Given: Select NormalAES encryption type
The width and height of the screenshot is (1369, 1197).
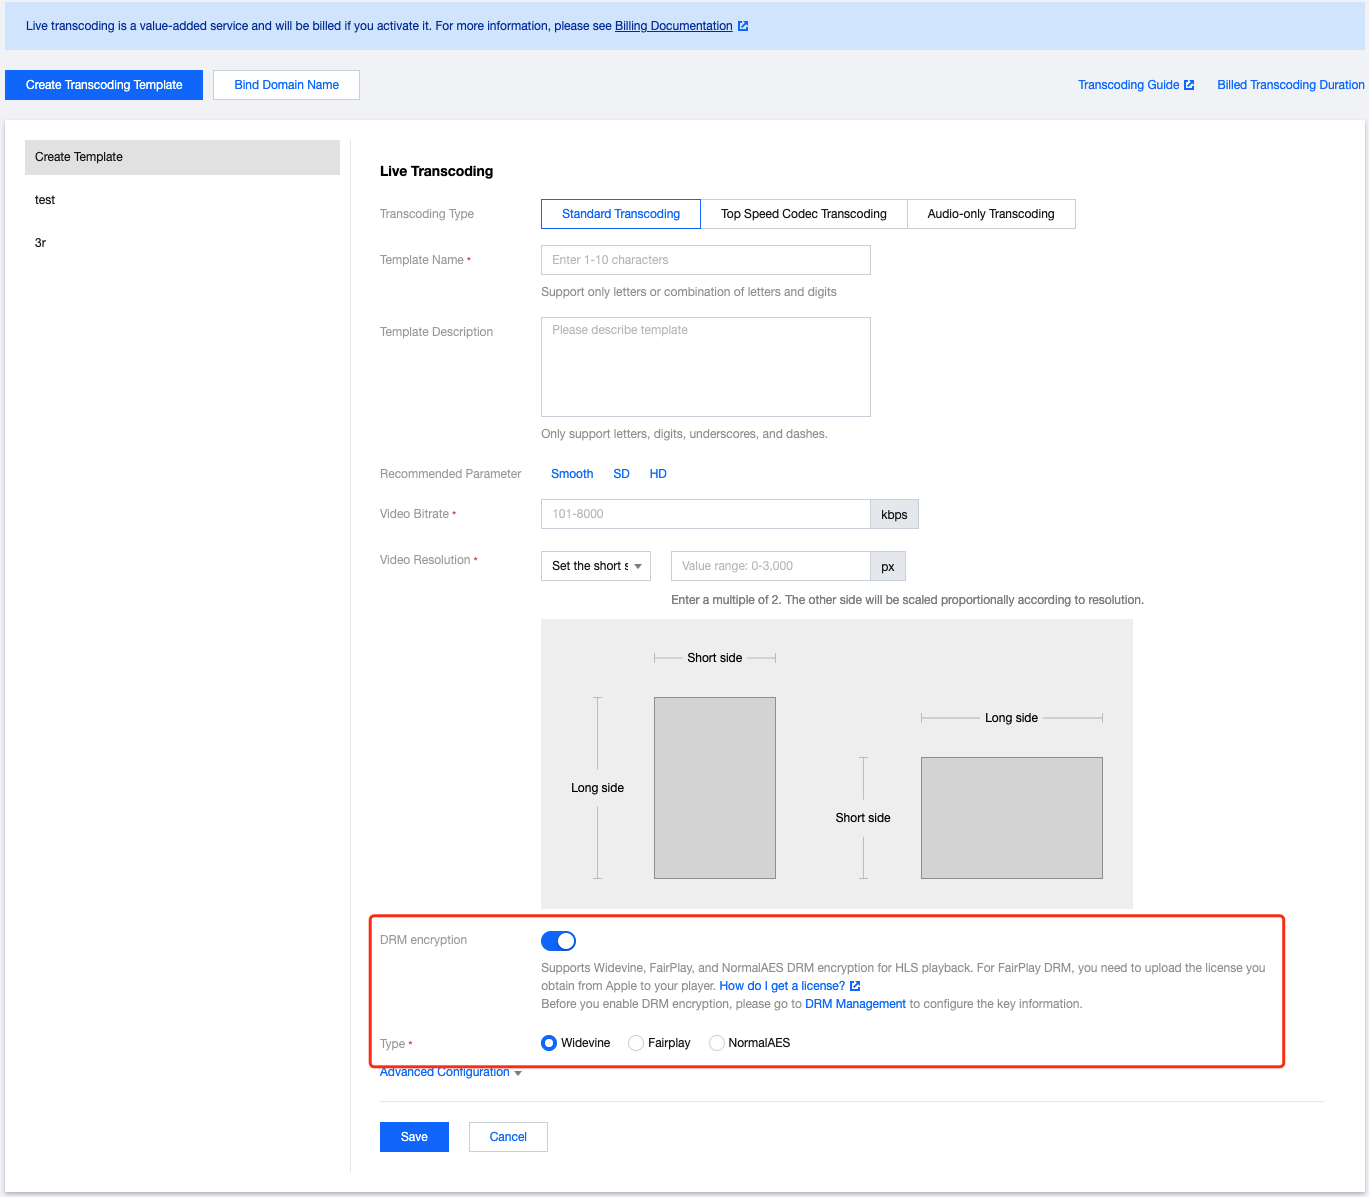Looking at the screenshot, I should pyautogui.click(x=717, y=1043).
